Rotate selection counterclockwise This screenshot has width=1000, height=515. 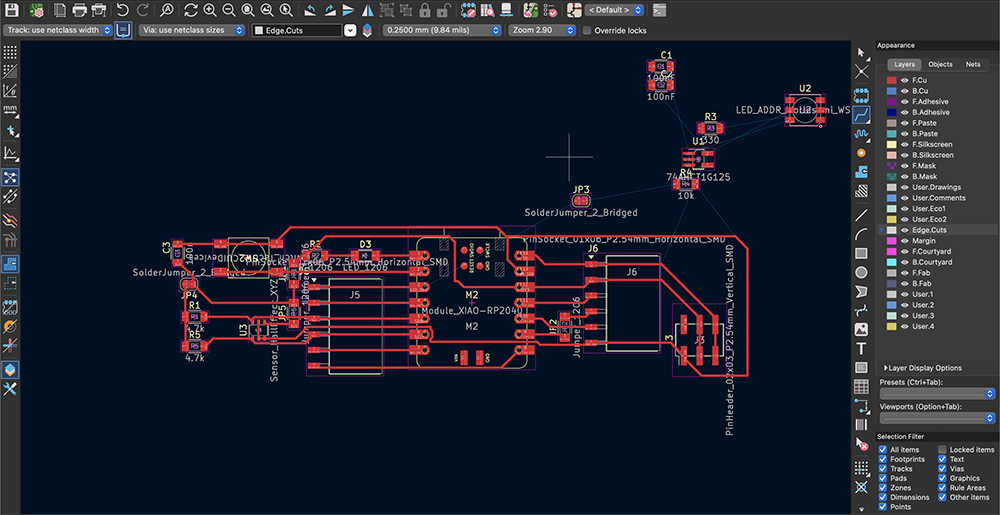tap(309, 10)
